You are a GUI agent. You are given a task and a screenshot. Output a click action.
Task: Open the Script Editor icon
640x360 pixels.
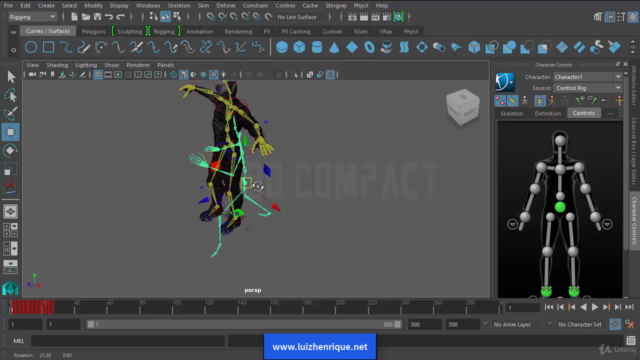(x=631, y=340)
